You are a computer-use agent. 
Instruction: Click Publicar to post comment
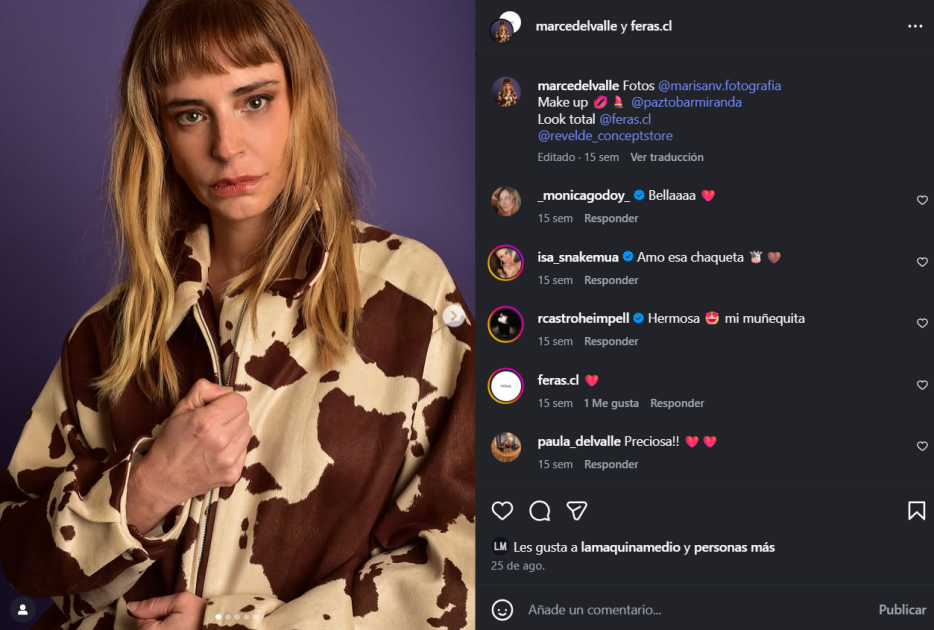click(x=902, y=609)
